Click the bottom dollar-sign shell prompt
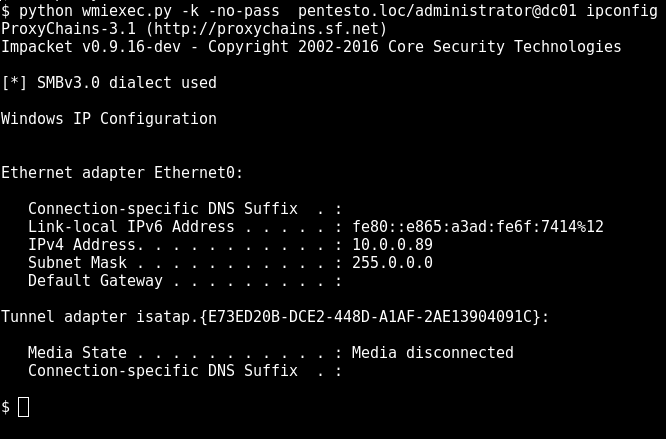Screen dimensions: 666x439 [6, 407]
